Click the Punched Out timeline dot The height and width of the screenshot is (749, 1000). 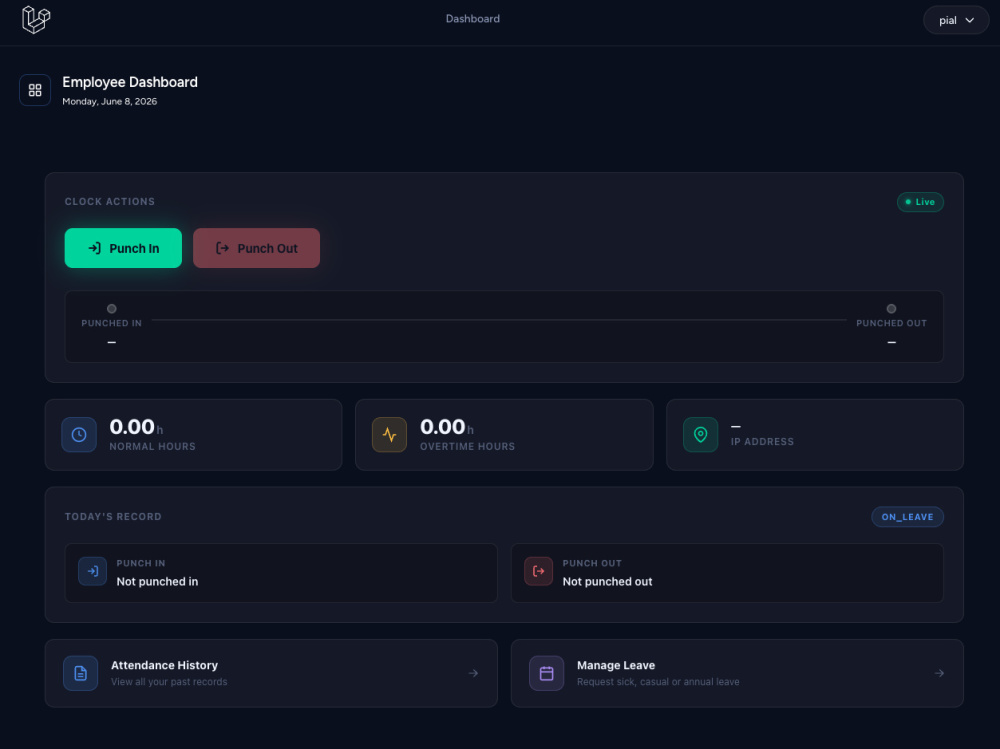coord(892,309)
